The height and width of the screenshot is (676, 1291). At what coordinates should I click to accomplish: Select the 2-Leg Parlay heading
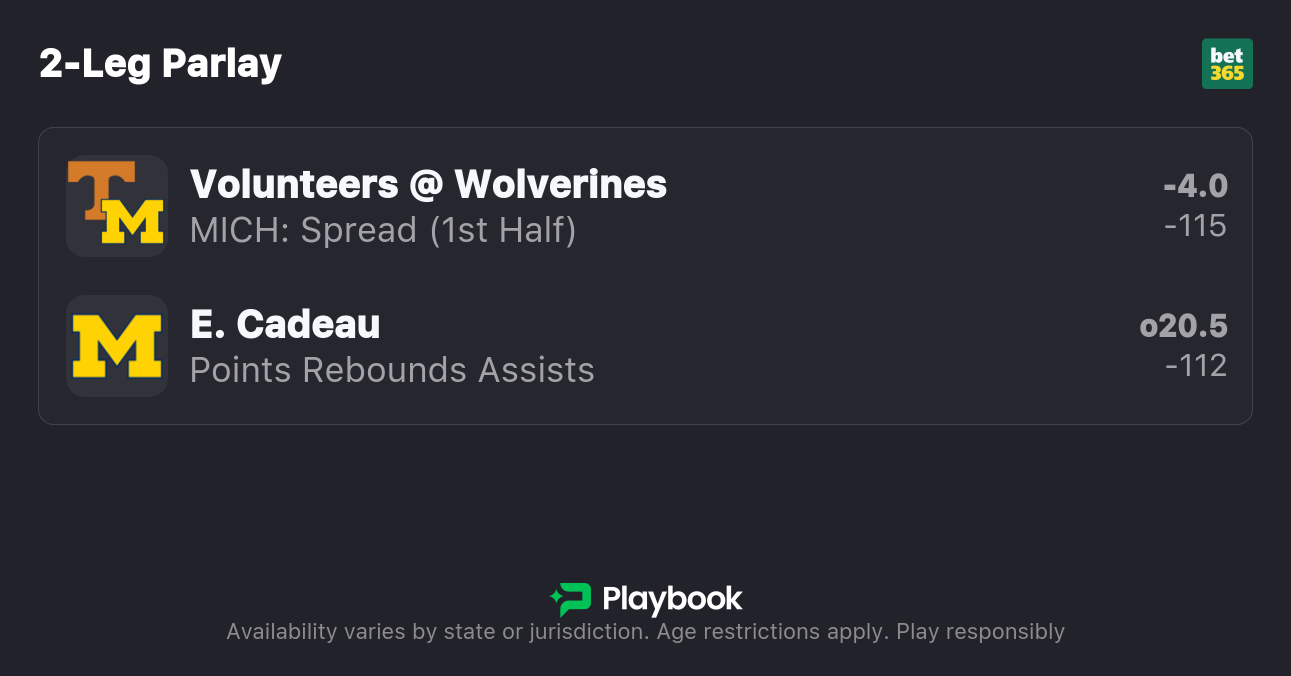coord(161,64)
